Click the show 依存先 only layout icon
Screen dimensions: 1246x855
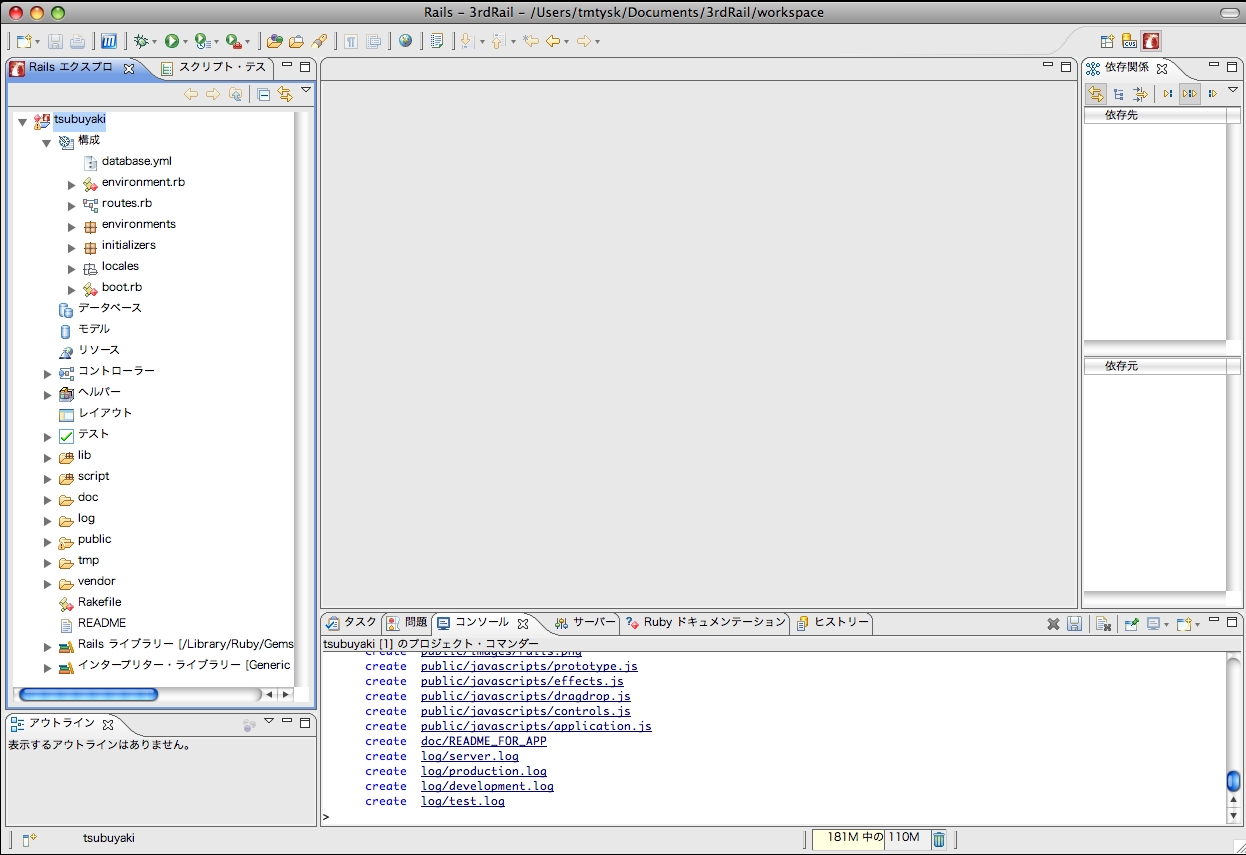click(1167, 94)
